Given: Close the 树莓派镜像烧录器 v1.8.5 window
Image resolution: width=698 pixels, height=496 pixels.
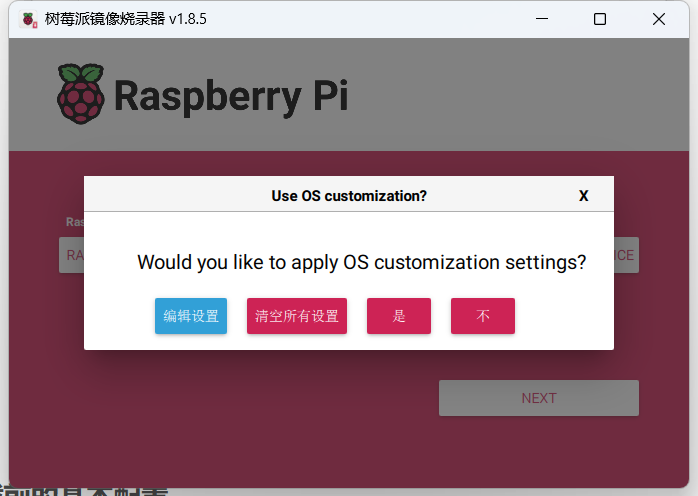Looking at the screenshot, I should (659, 19).
